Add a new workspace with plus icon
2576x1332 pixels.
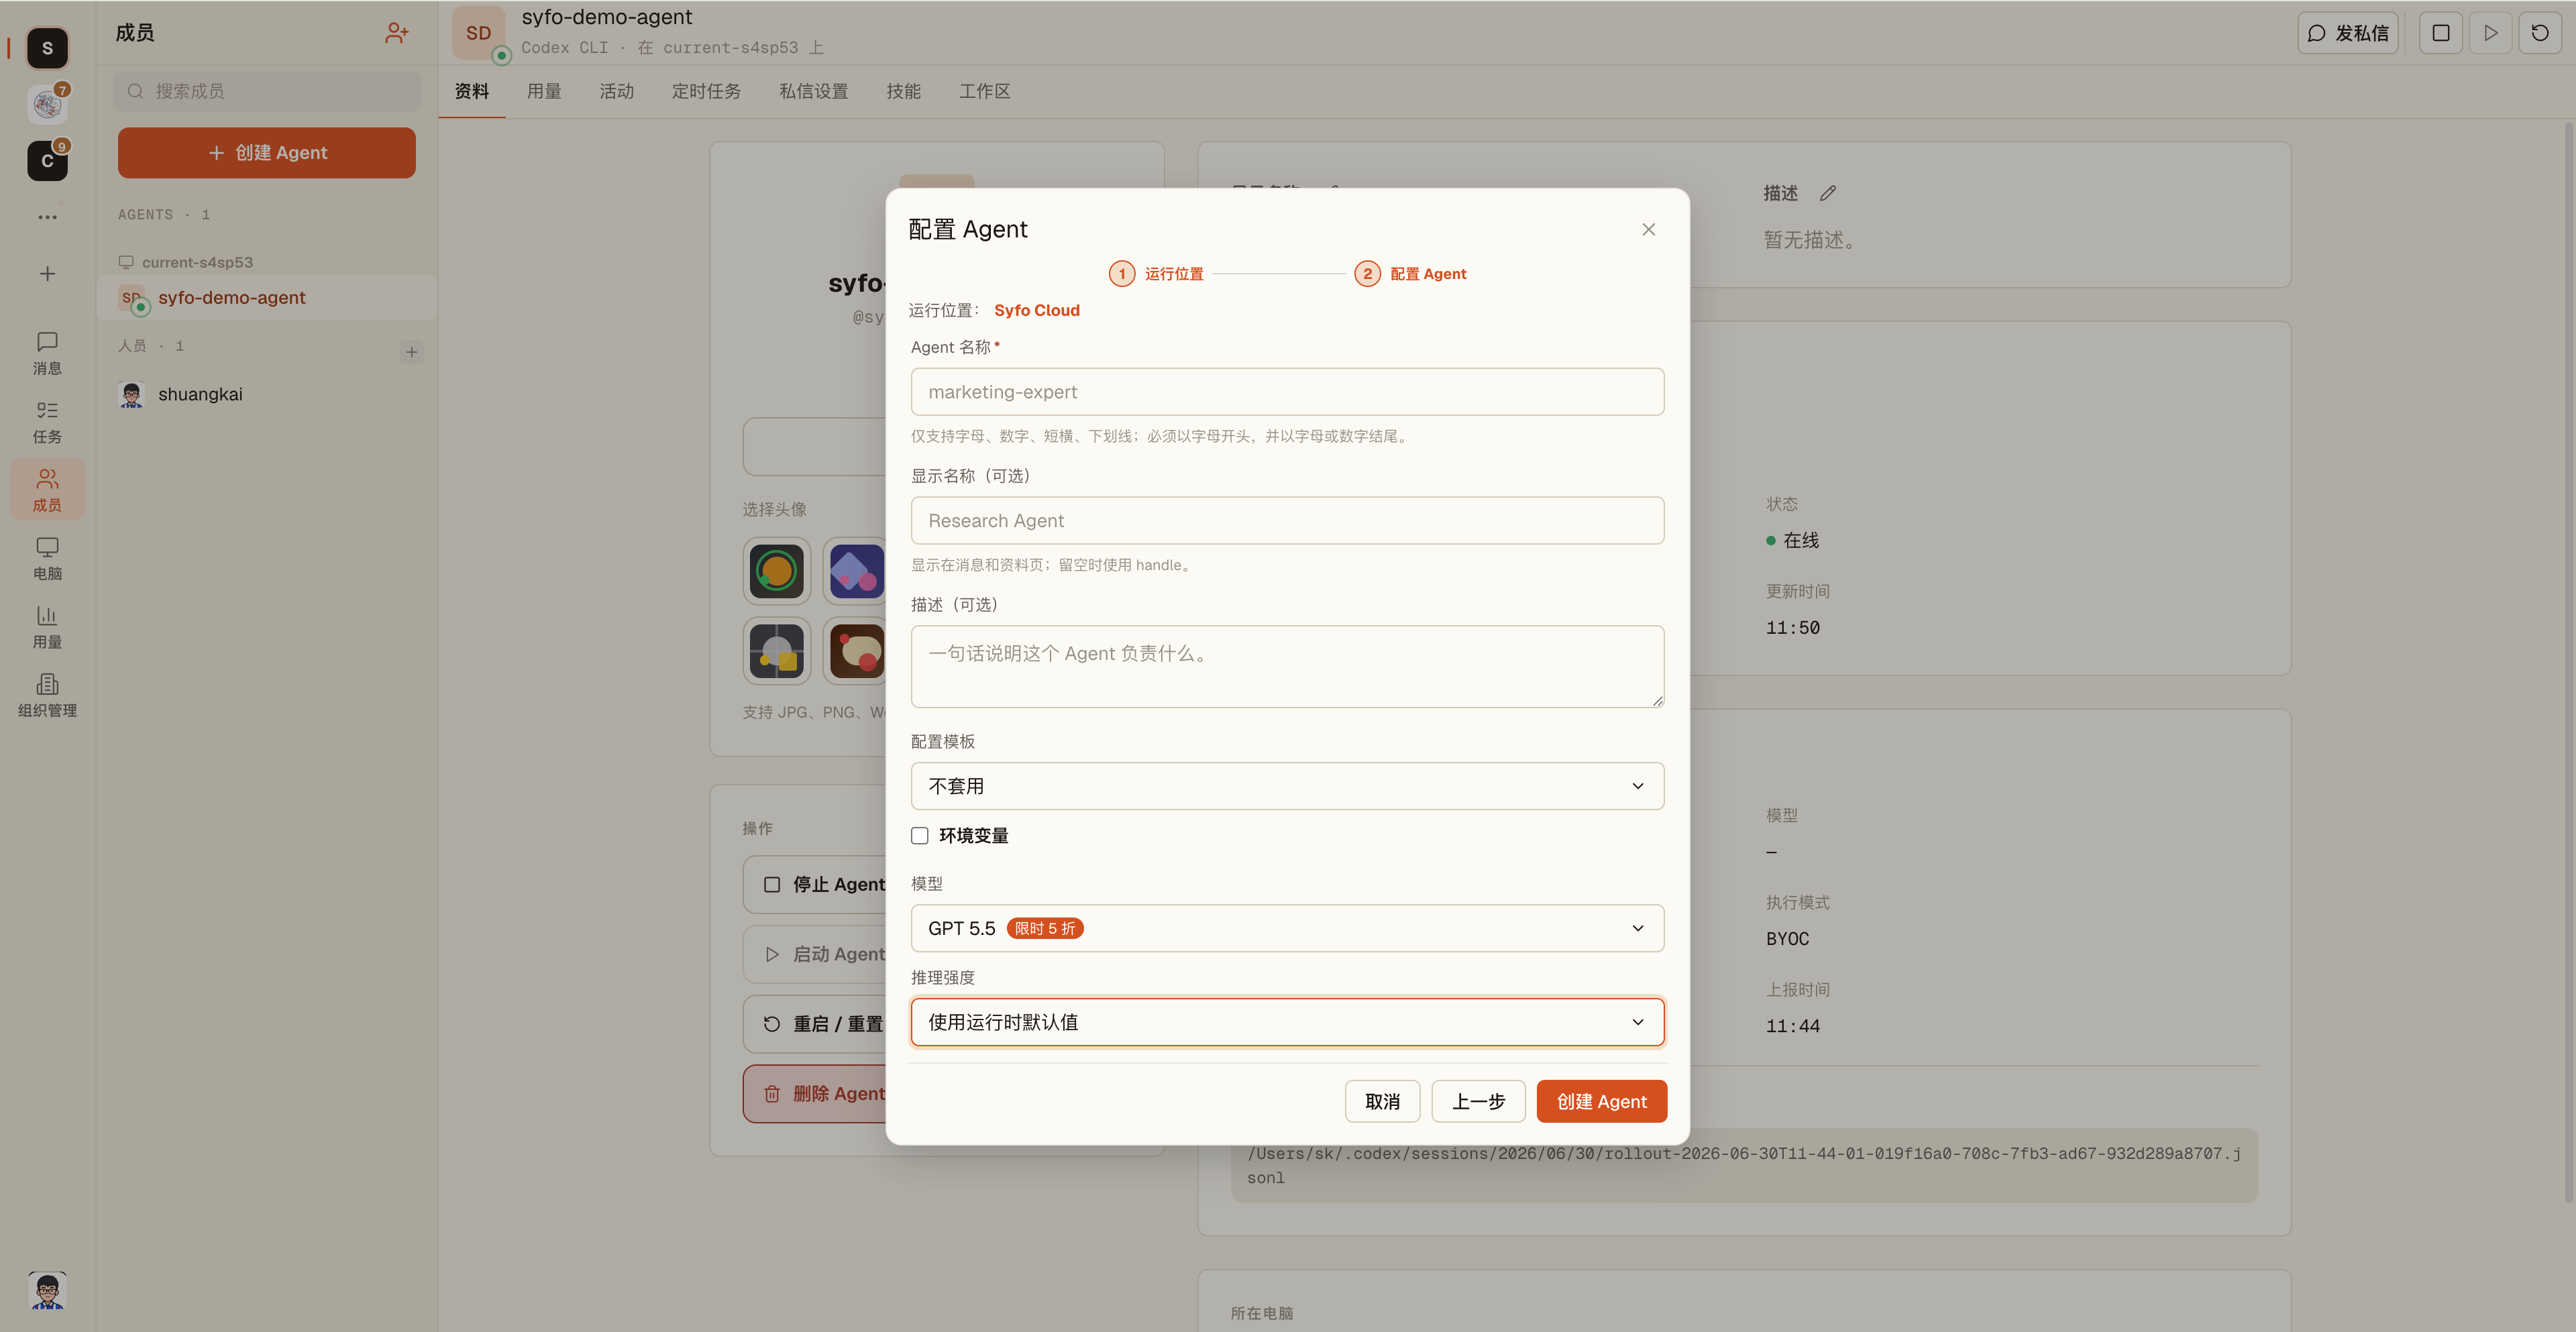pyautogui.click(x=47, y=274)
